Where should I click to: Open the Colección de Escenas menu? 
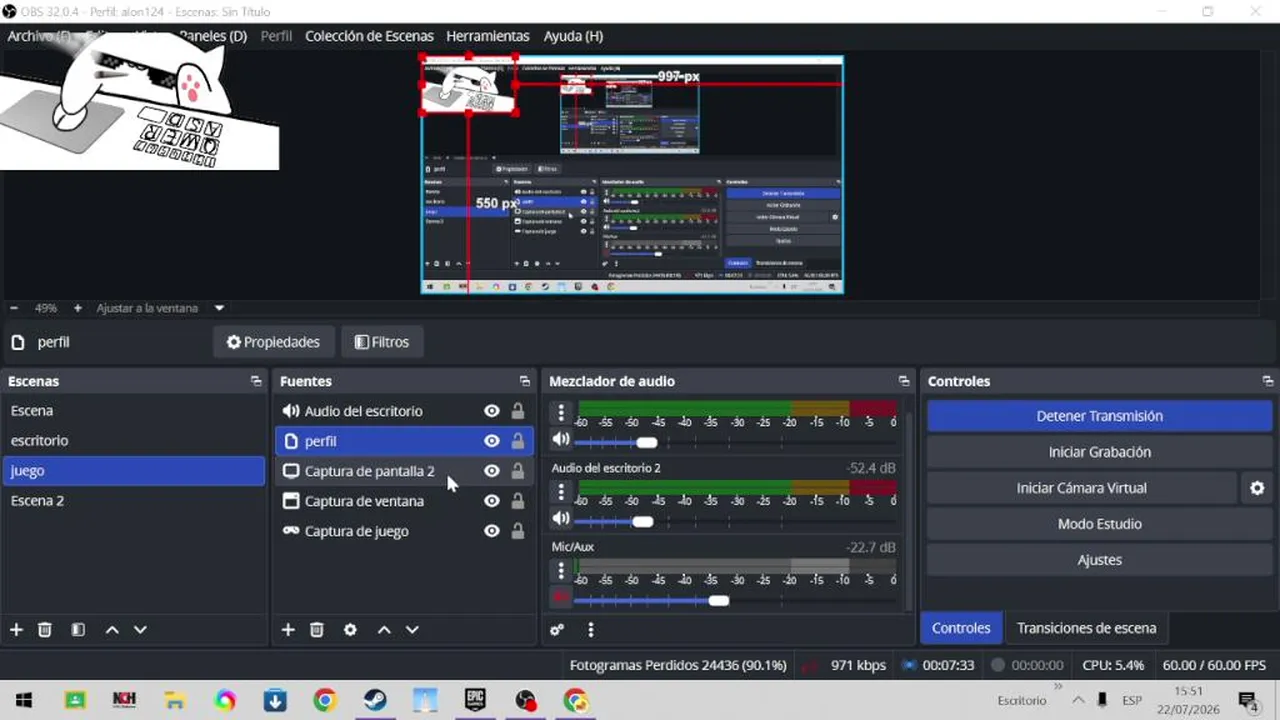point(369,36)
